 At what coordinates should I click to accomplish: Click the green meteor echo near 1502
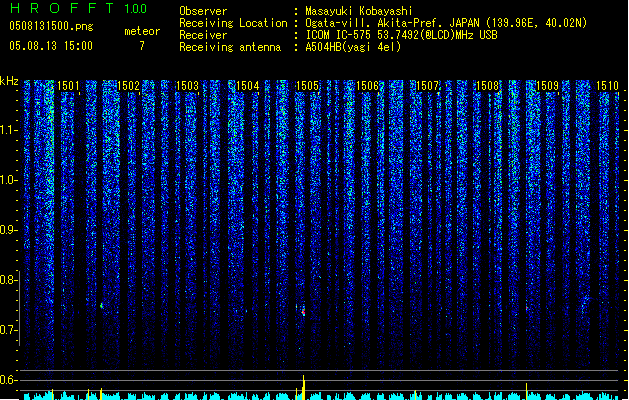(x=101, y=306)
